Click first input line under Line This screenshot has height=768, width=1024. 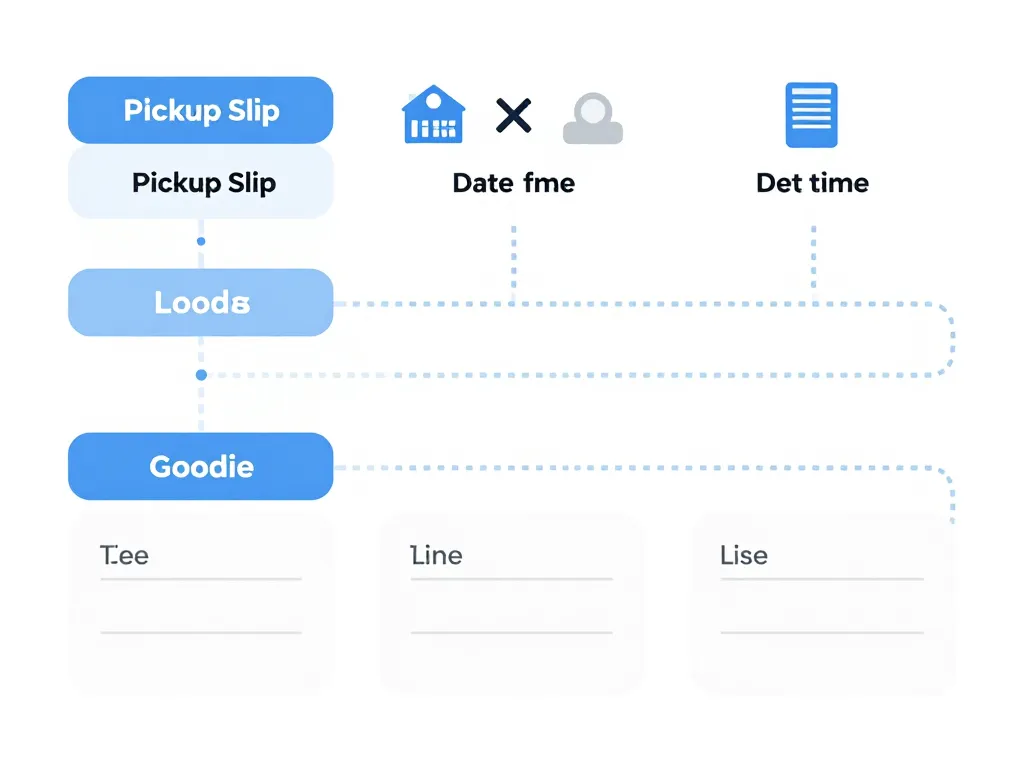coord(511,578)
